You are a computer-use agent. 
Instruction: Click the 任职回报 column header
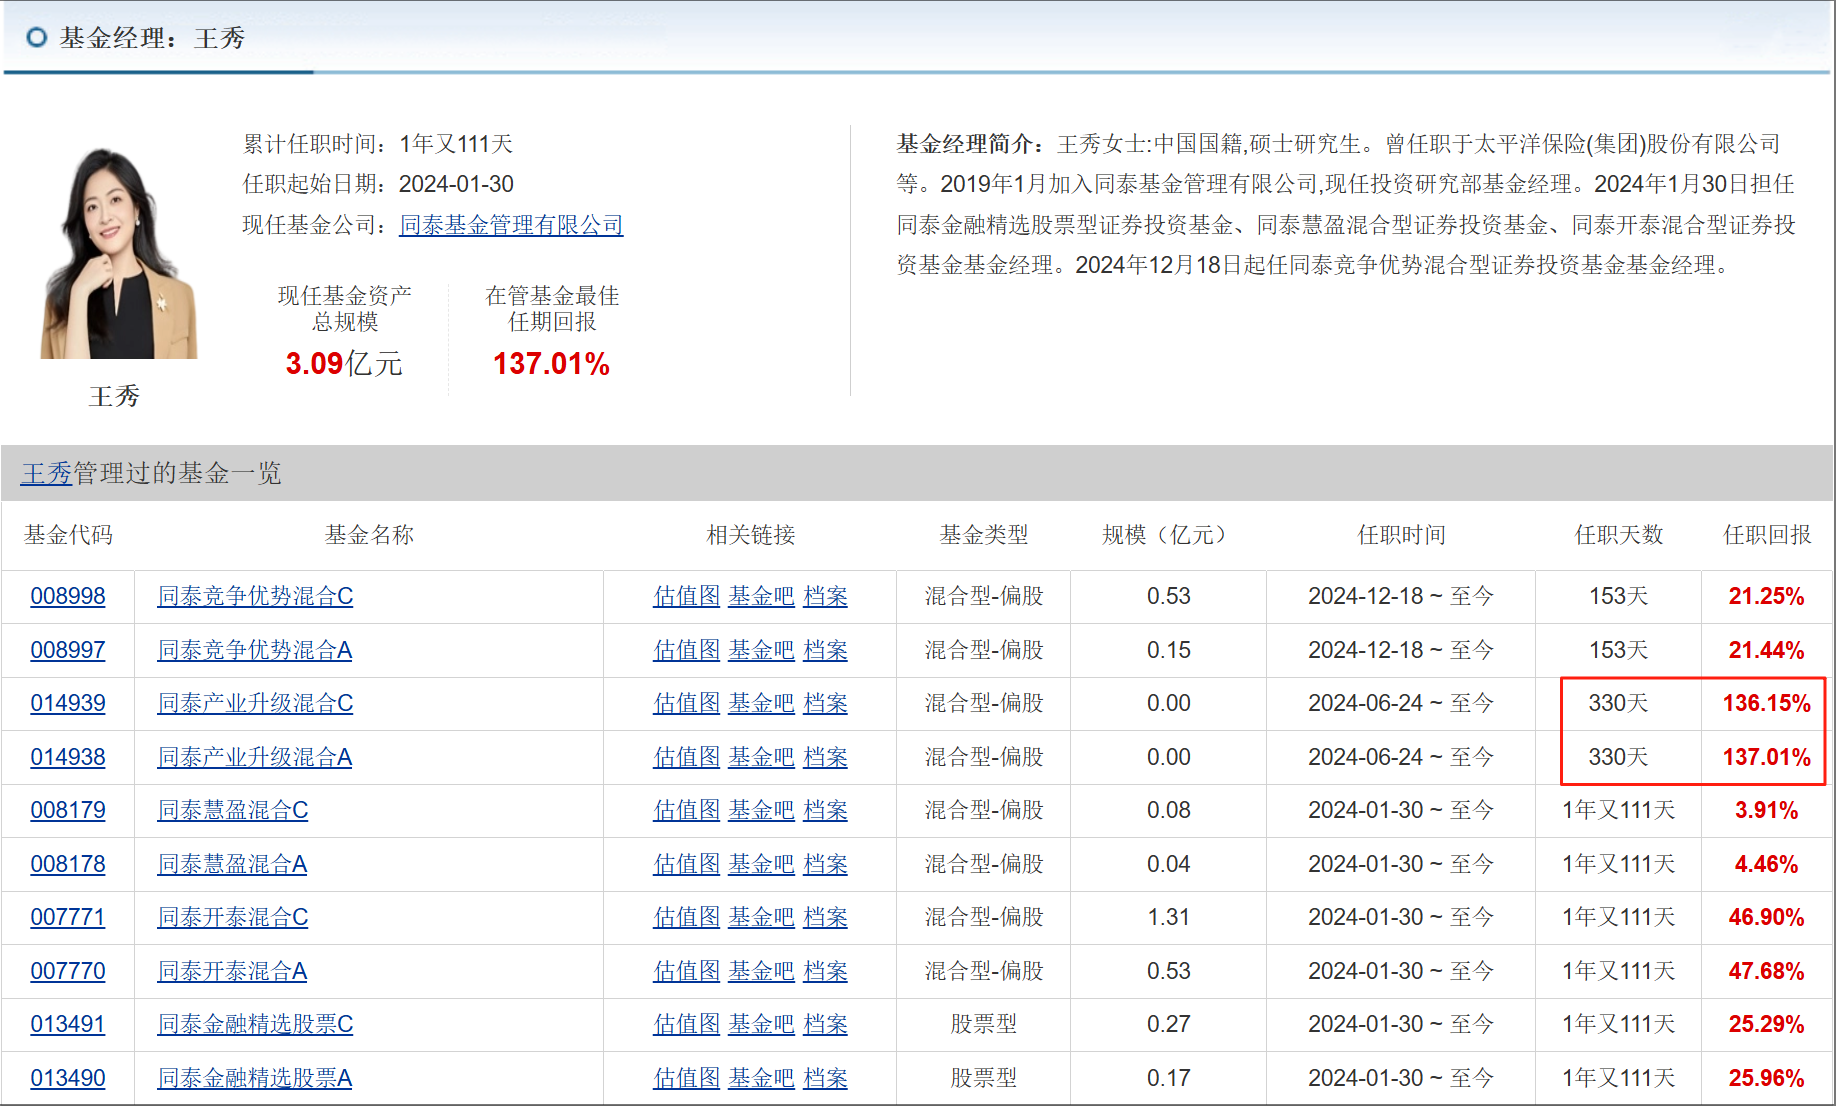1767,535
